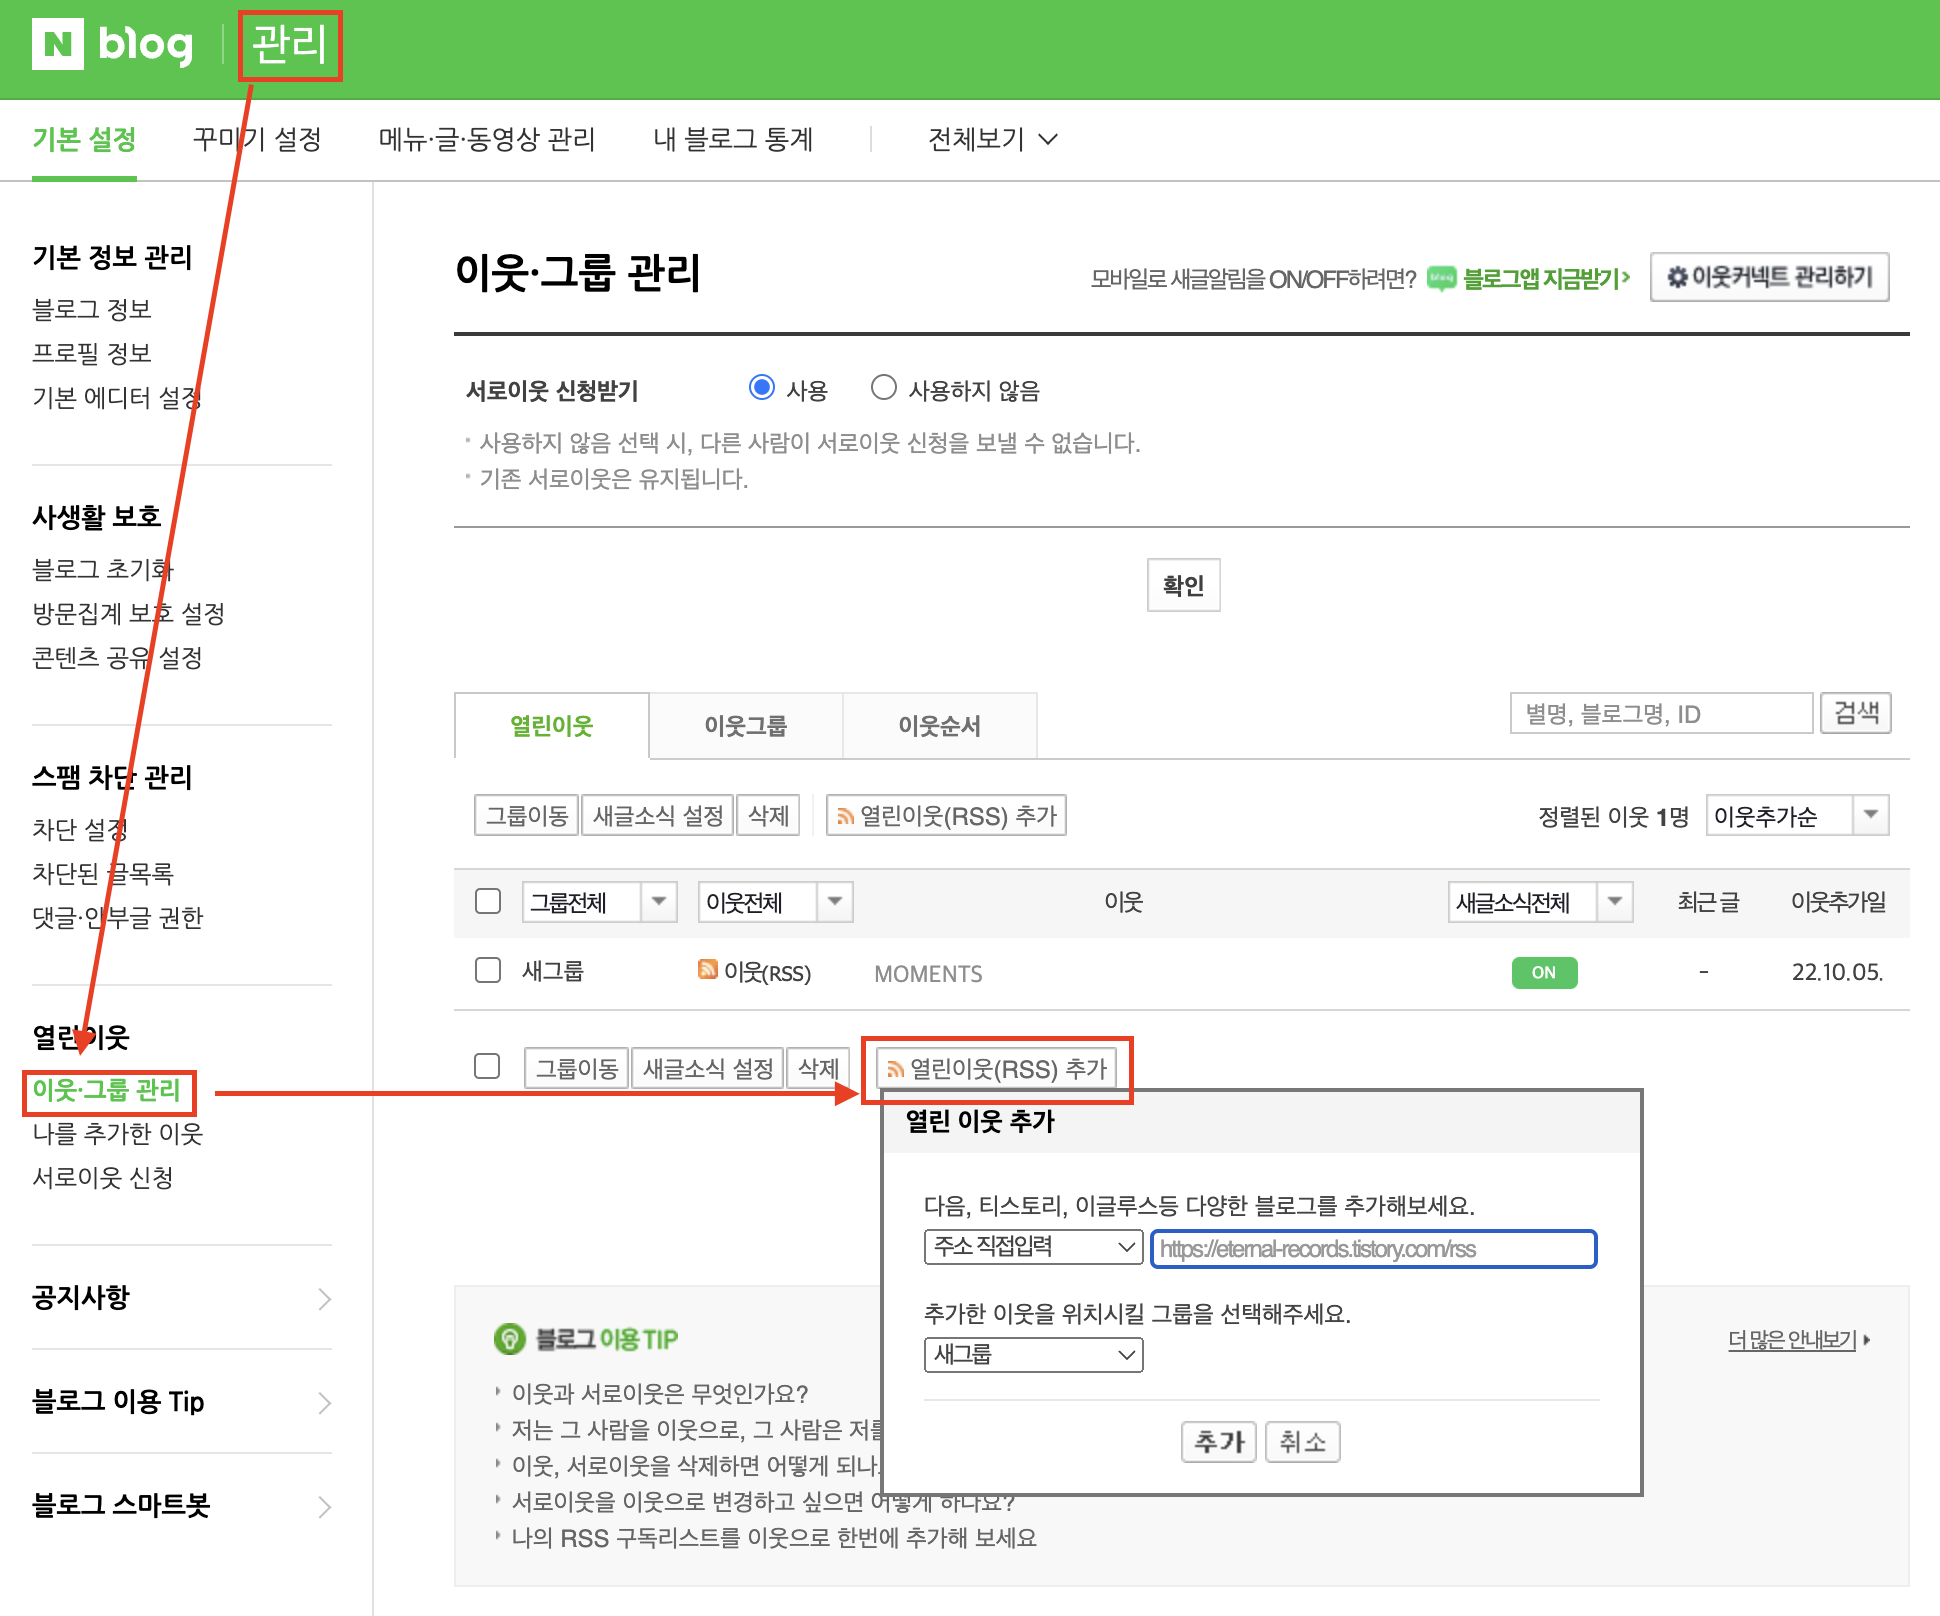The image size is (1940, 1616).
Task: Click the green 블로그앱 지금받기 icon link
Action: [1441, 278]
